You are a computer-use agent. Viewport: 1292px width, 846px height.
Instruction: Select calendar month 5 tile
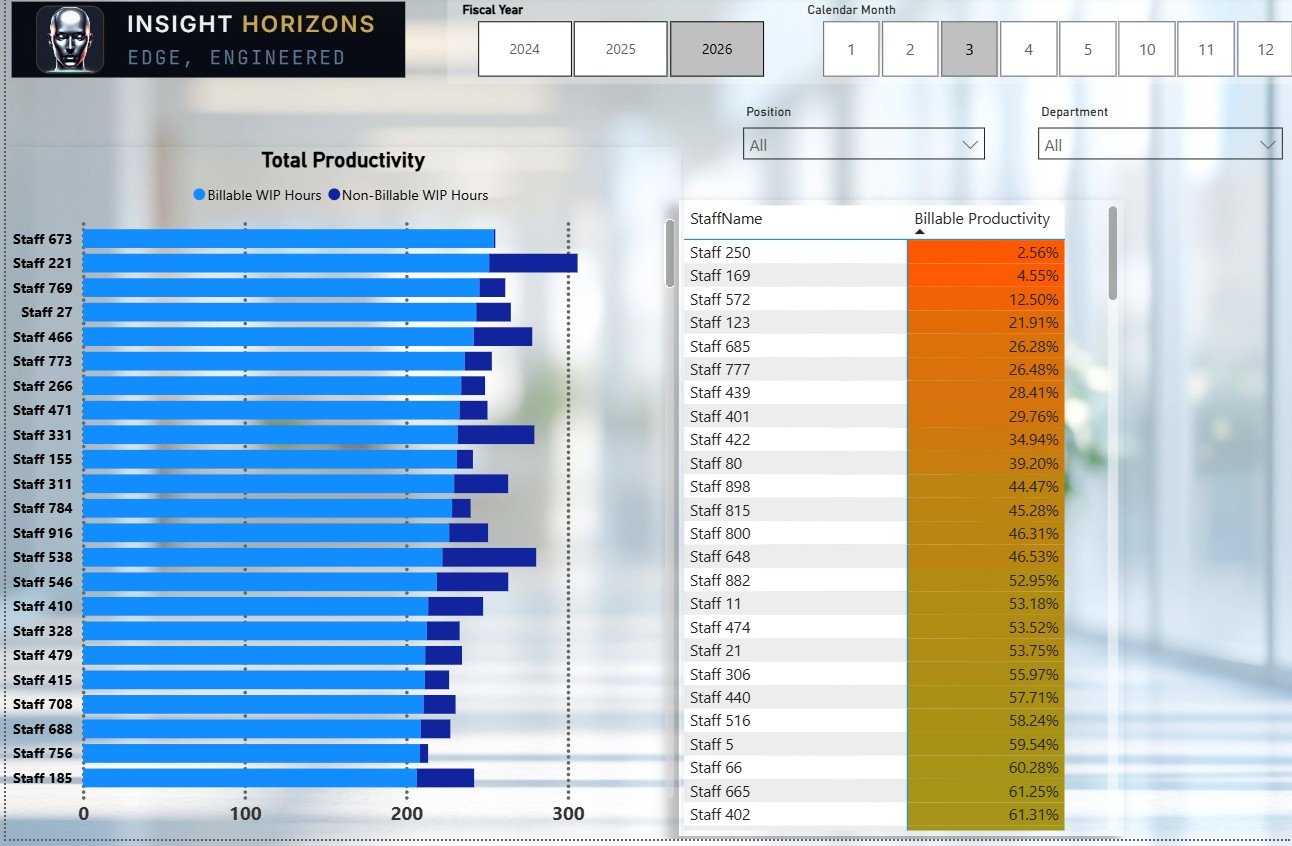(1088, 49)
